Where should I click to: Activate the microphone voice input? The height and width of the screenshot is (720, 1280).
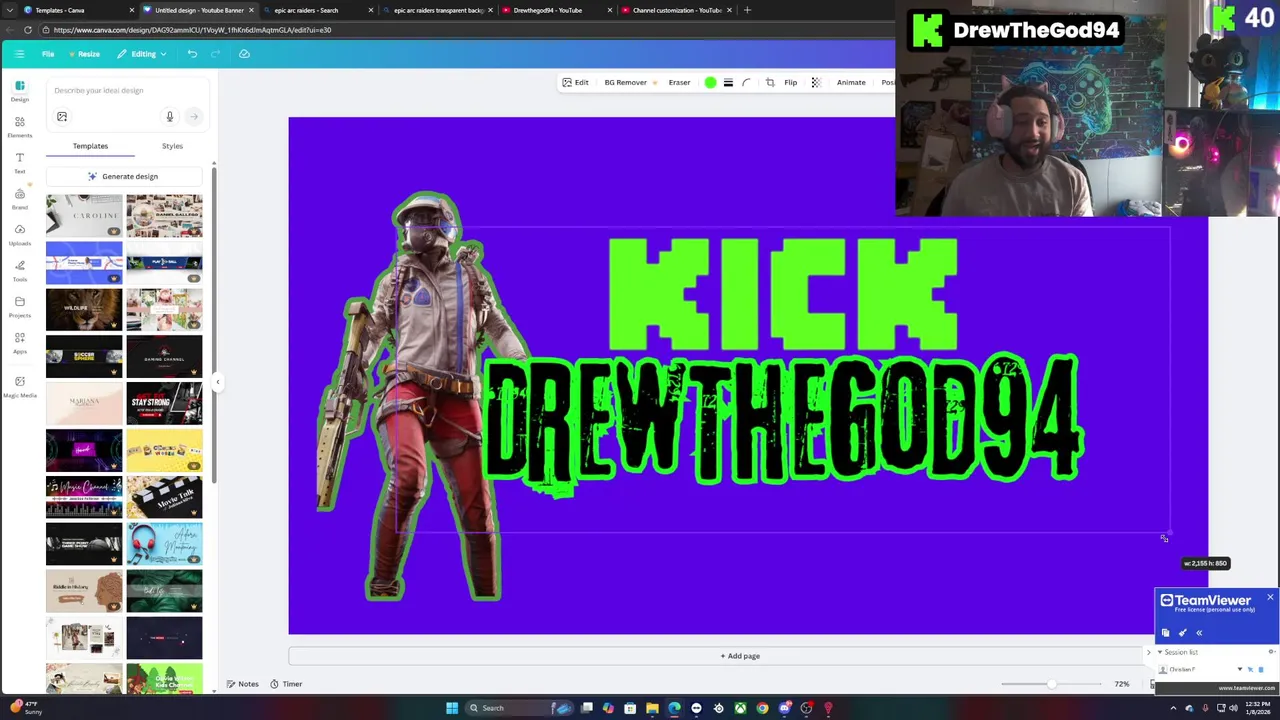[x=170, y=117]
